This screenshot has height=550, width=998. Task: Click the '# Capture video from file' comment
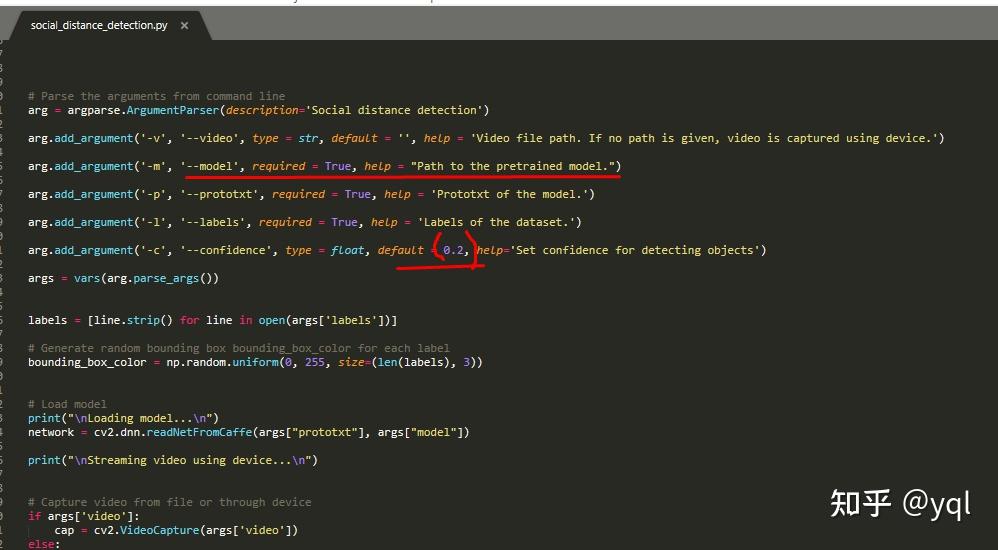[x=170, y=502]
